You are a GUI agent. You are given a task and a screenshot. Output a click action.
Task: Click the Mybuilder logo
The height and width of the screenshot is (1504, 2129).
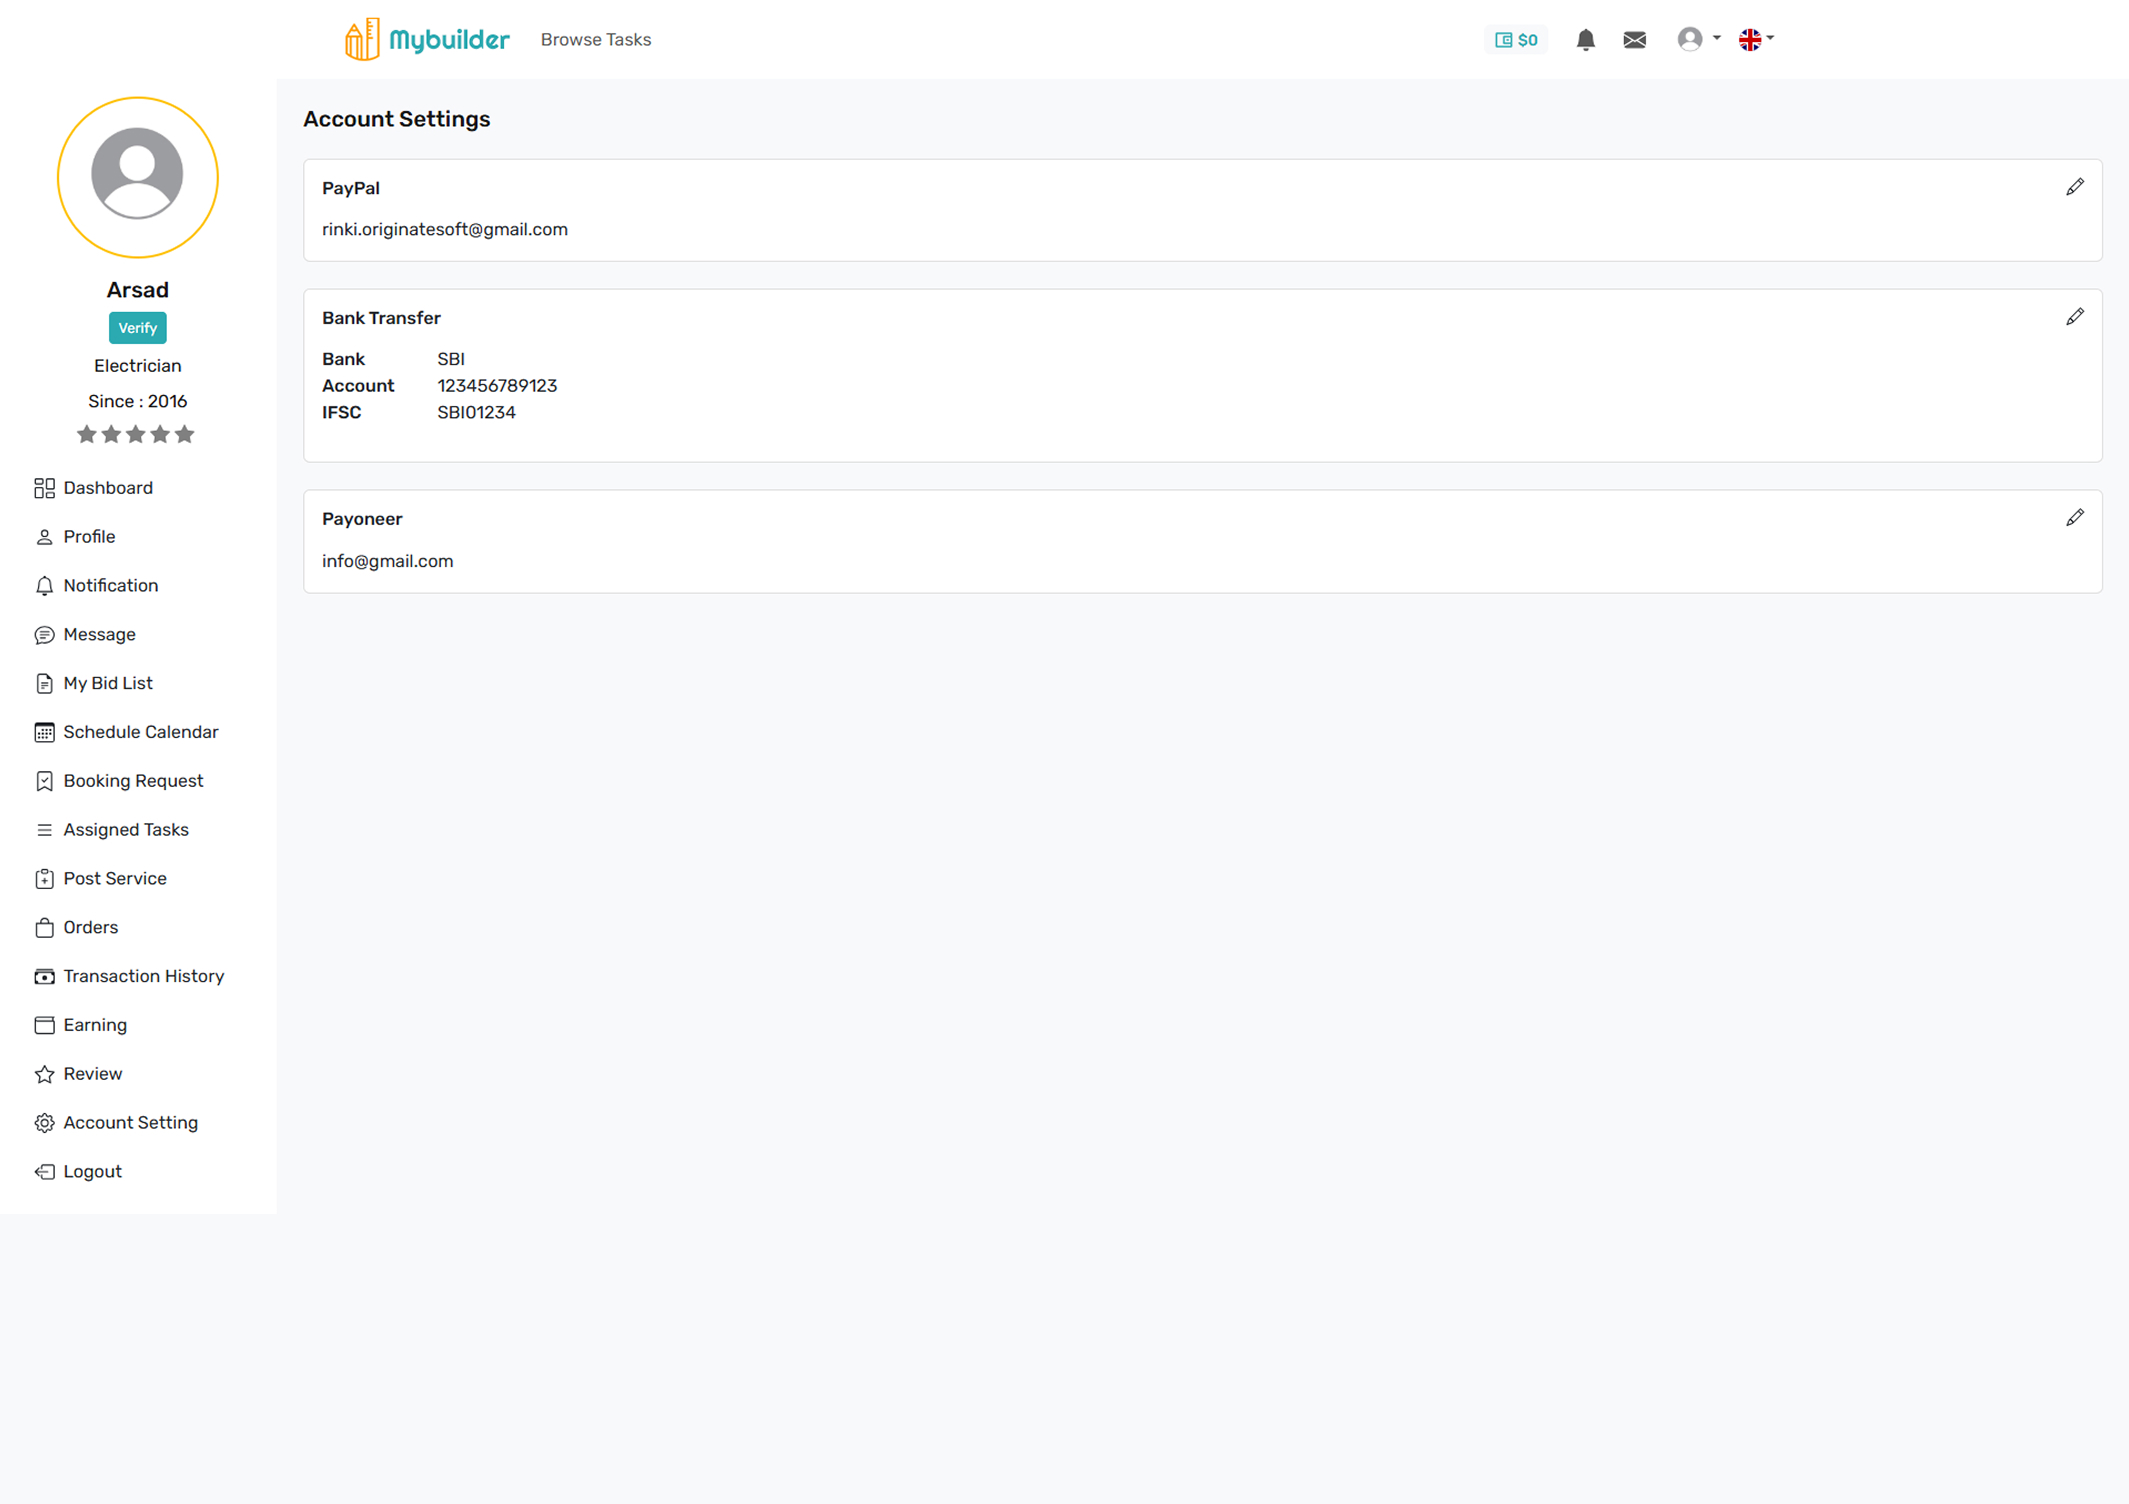[427, 40]
